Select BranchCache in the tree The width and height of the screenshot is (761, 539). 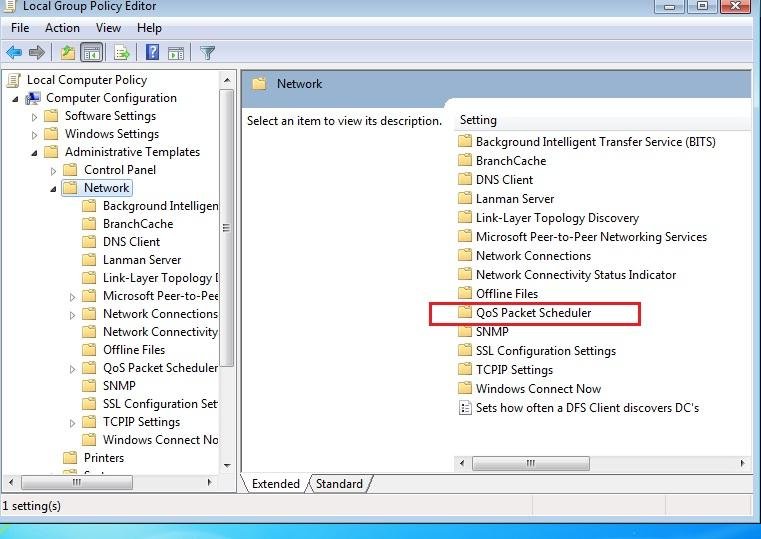pyautogui.click(x=138, y=224)
